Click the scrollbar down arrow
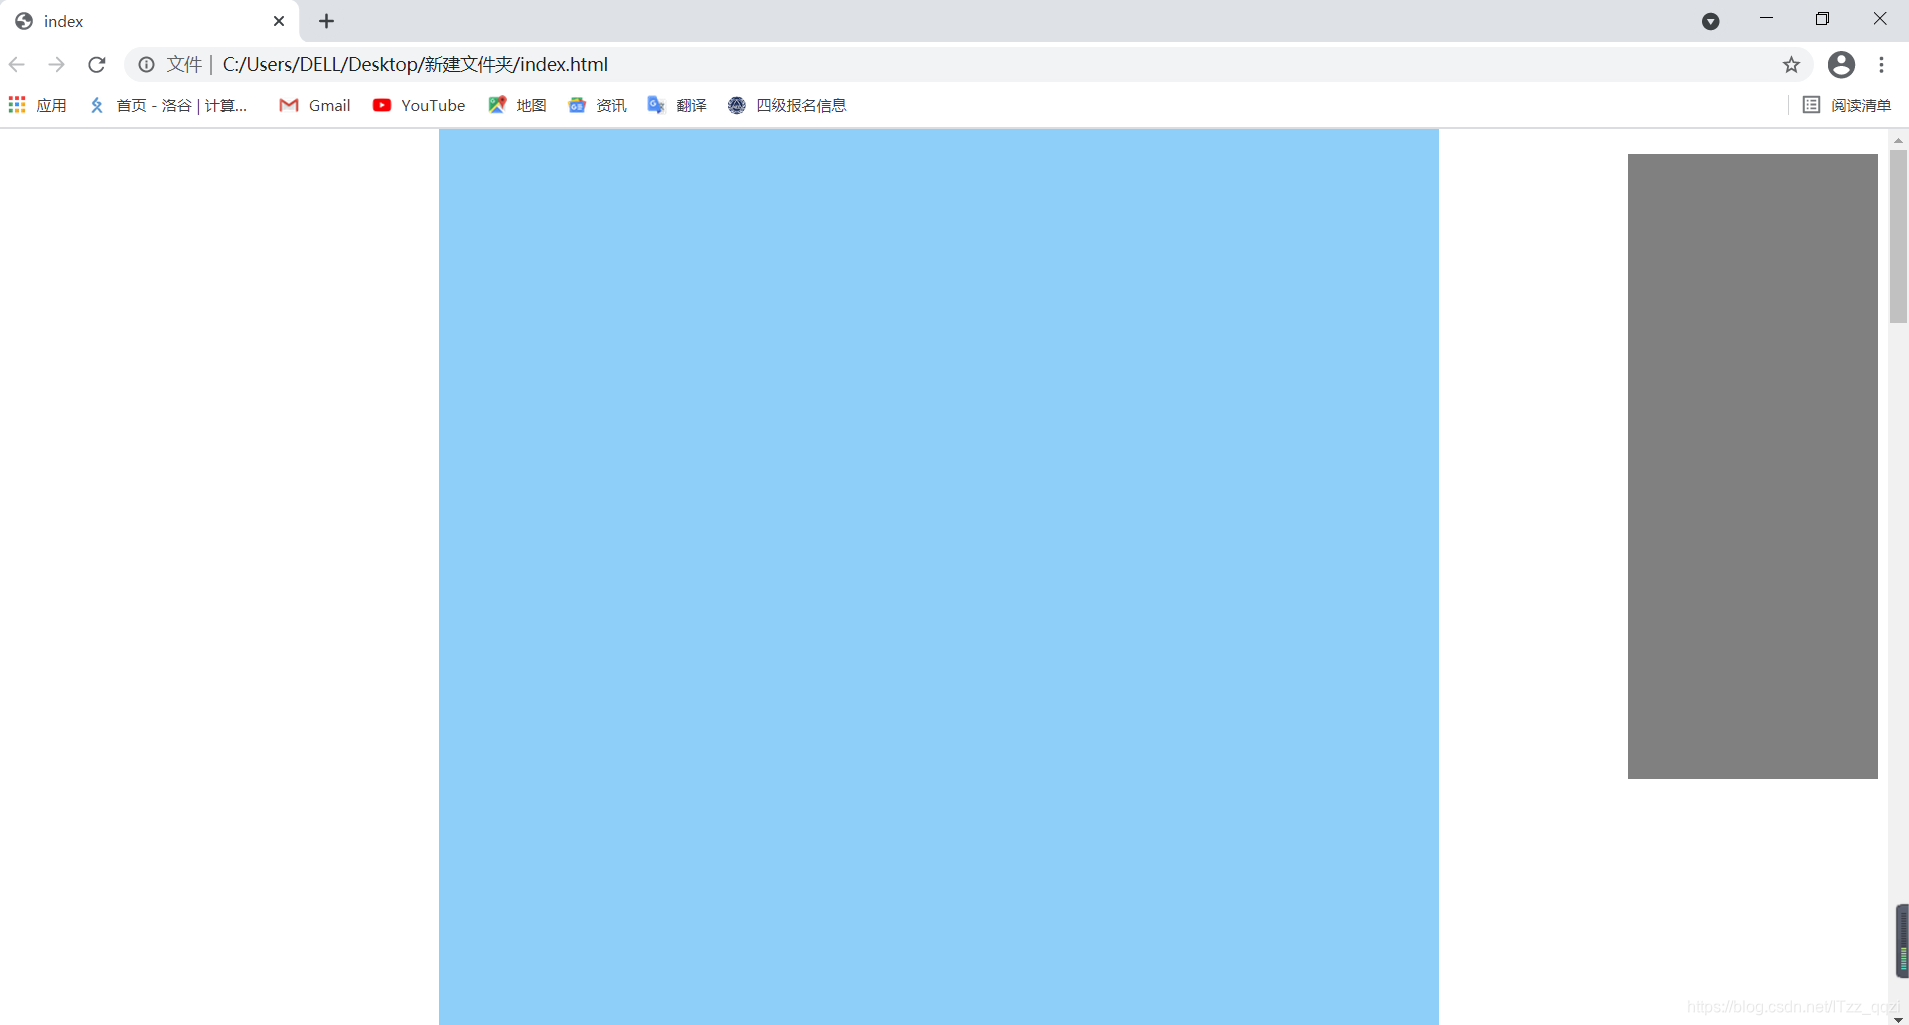Viewport: 1909px width, 1025px height. tap(1898, 1019)
